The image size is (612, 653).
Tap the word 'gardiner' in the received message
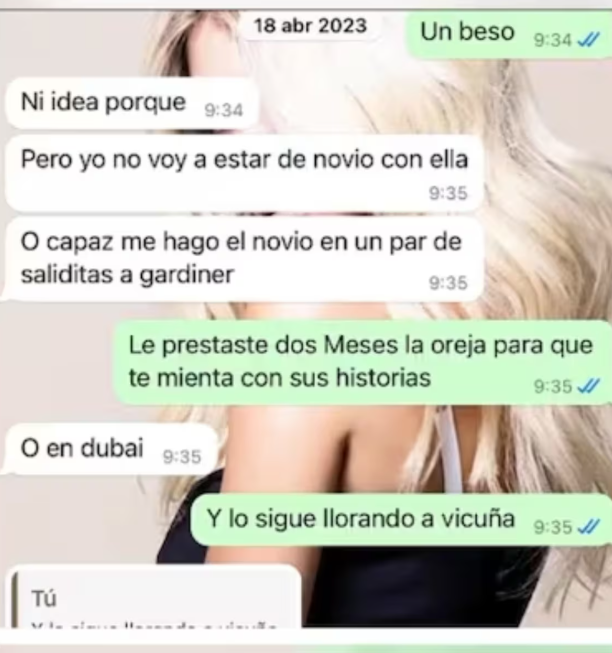187,276
